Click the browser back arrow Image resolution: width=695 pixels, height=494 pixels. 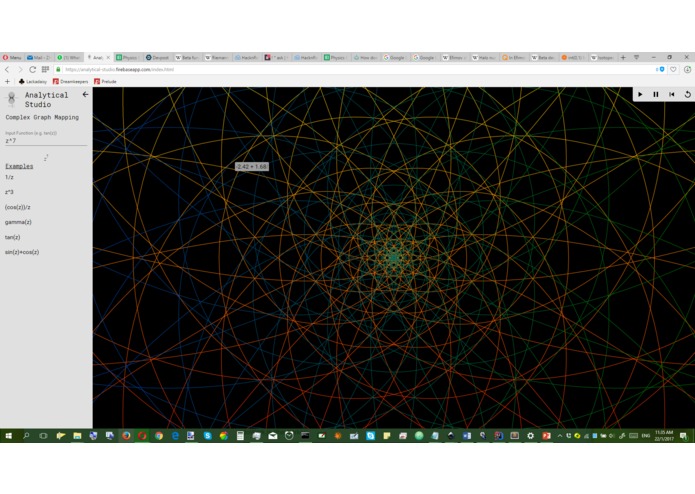[x=7, y=70]
